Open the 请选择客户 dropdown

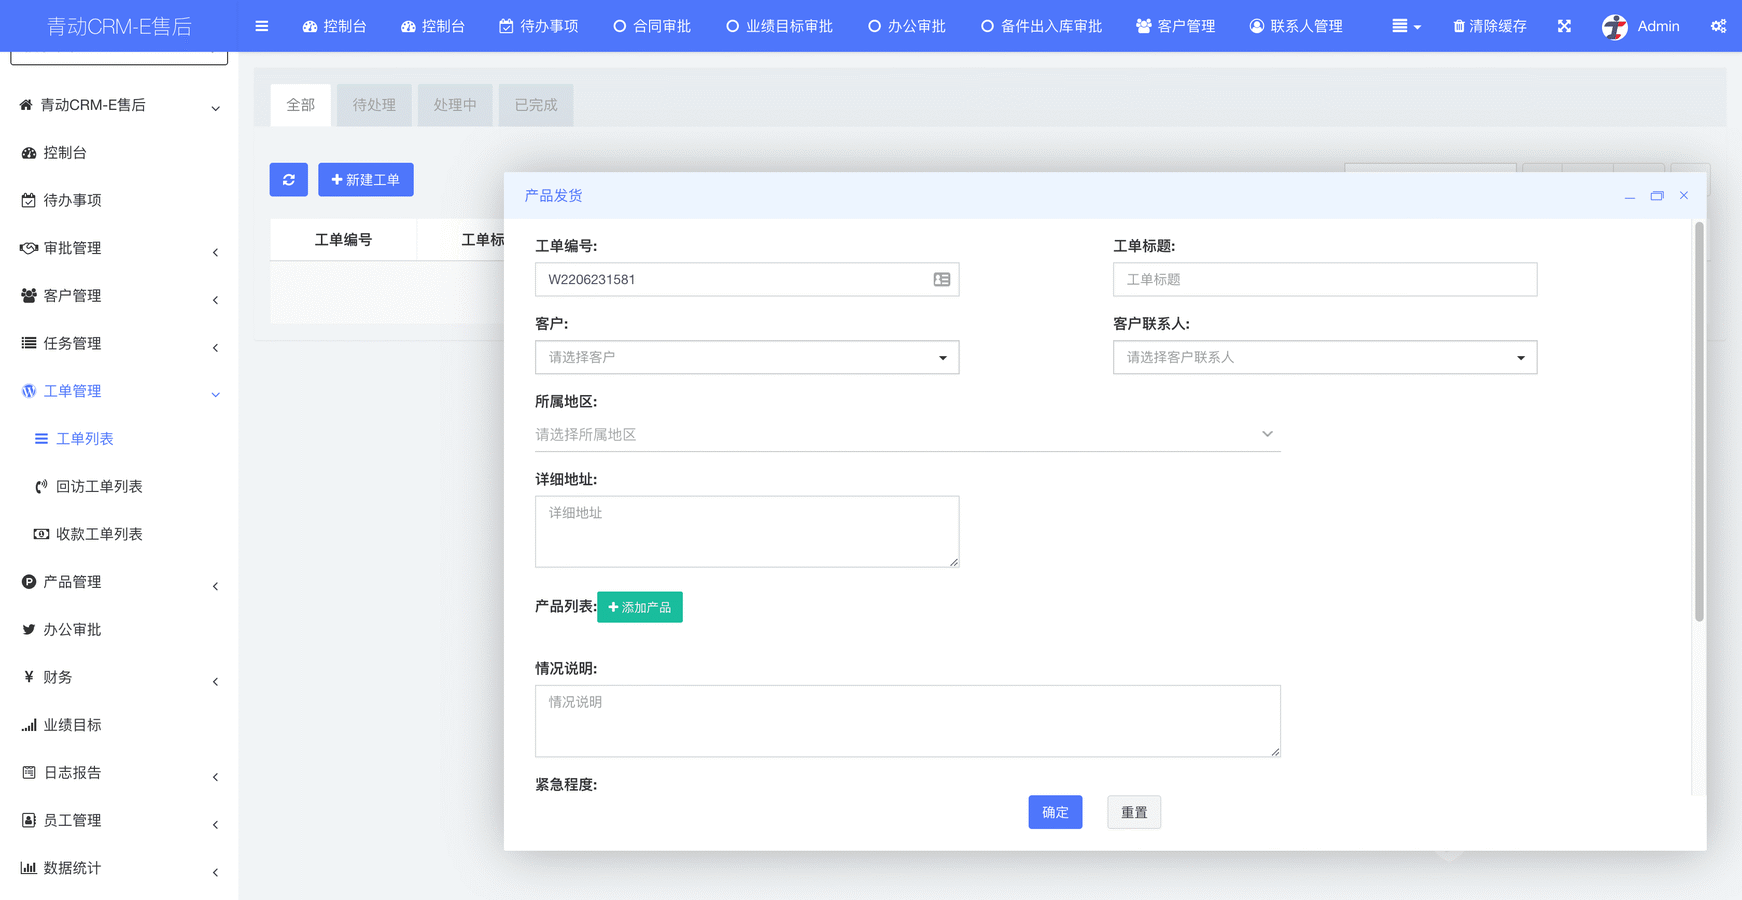[x=746, y=357]
